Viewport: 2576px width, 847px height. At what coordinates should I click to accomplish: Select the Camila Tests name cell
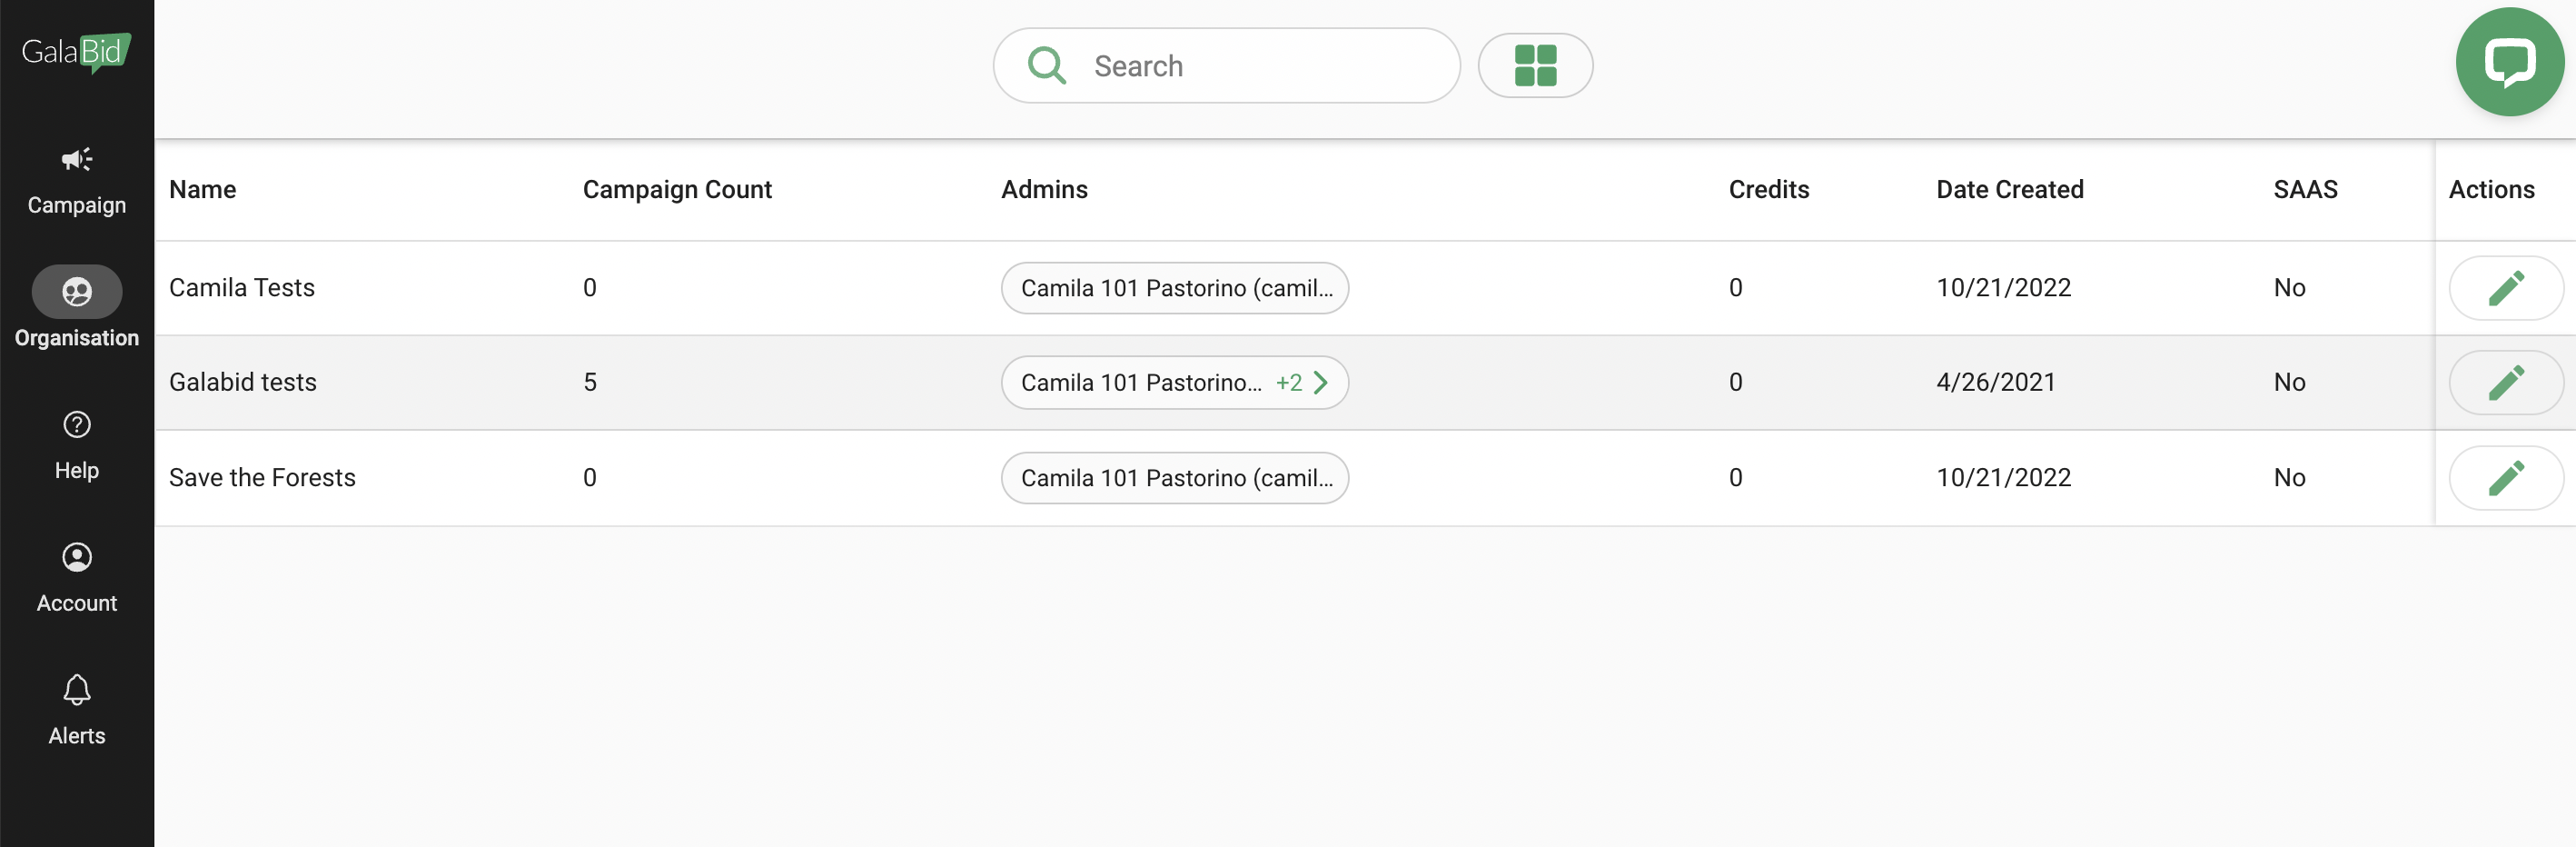click(x=242, y=288)
